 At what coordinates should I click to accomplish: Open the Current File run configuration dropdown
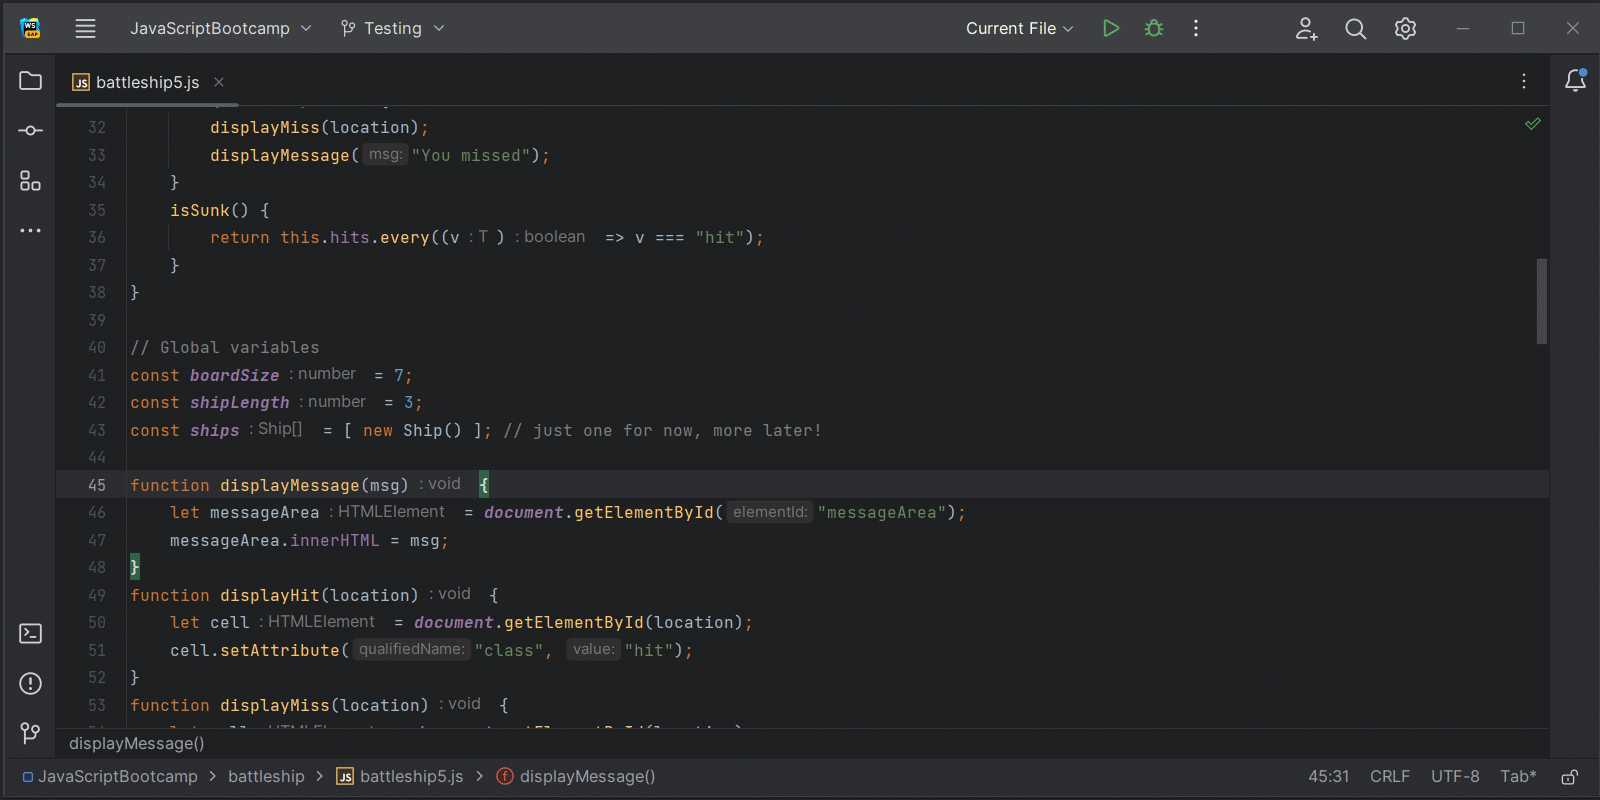pyautogui.click(x=1019, y=28)
